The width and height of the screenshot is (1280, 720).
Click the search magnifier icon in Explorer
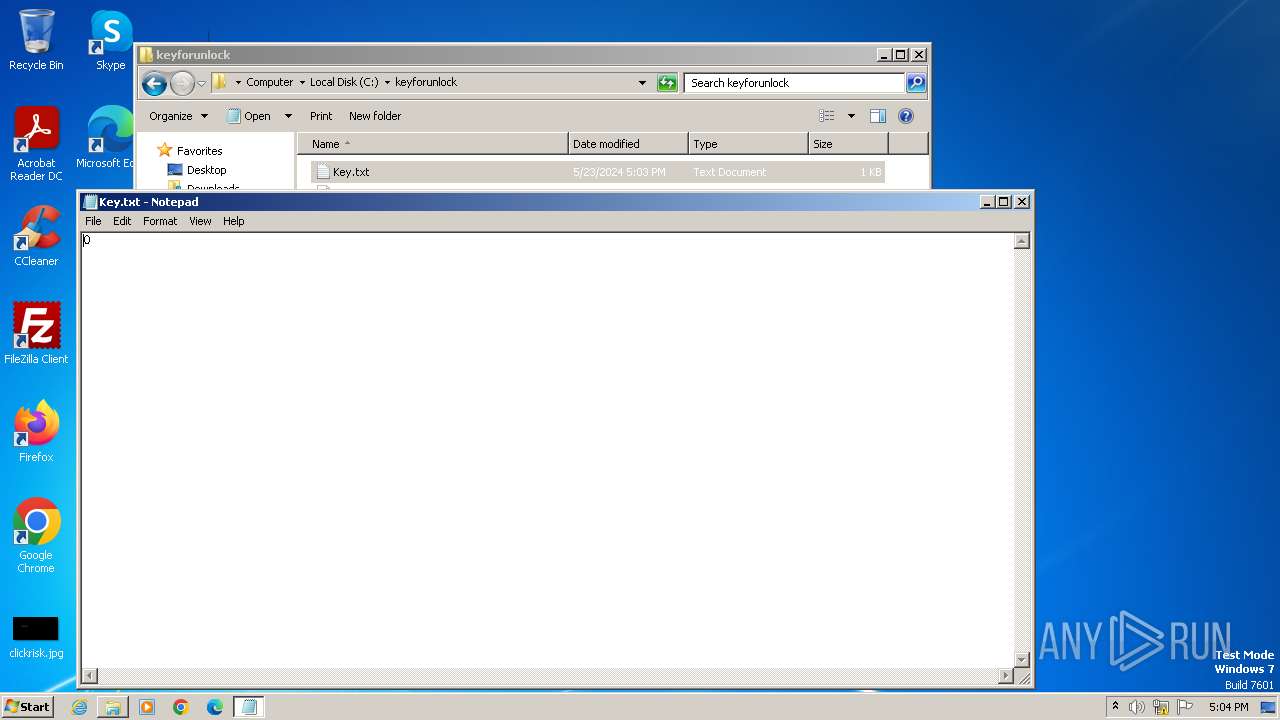point(916,83)
